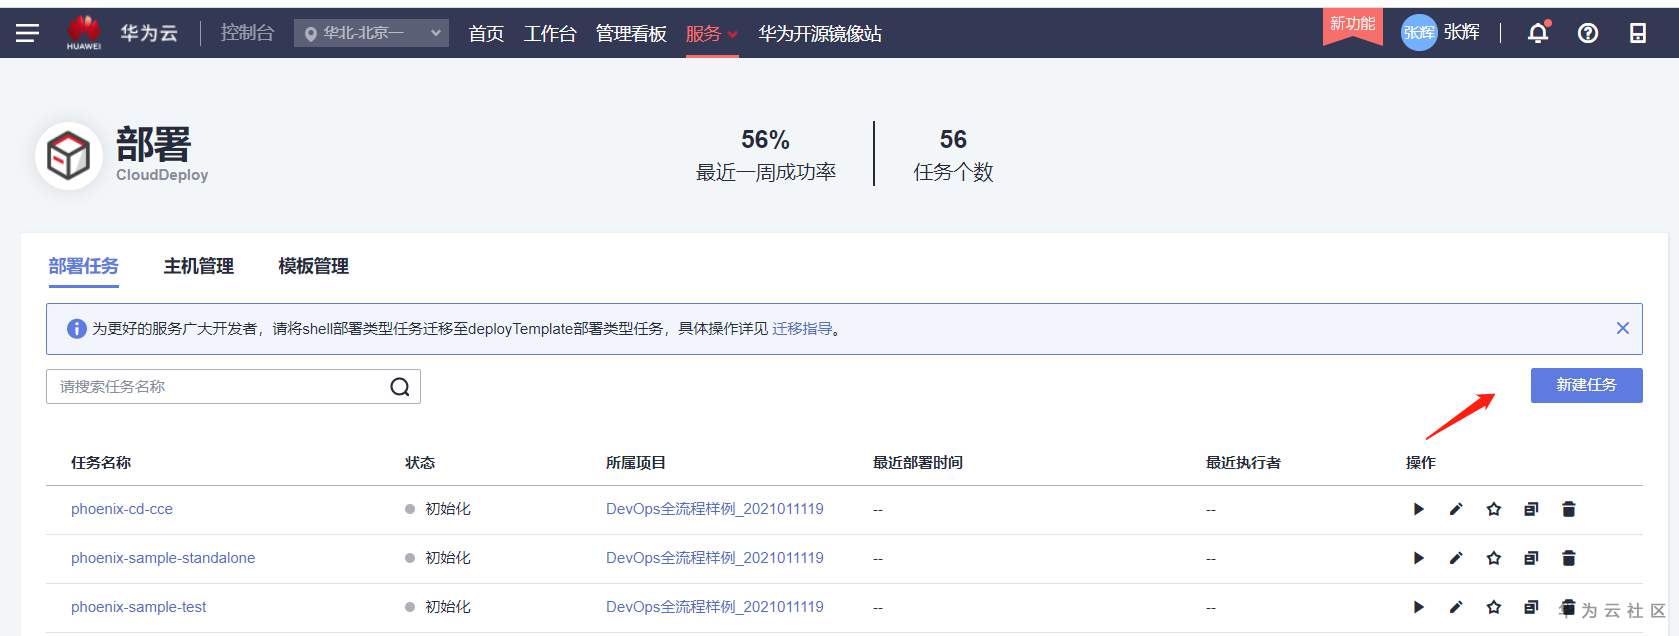The image size is (1679, 636).
Task: Expand the 华北-北京一 region dropdown
Action: pos(371,33)
